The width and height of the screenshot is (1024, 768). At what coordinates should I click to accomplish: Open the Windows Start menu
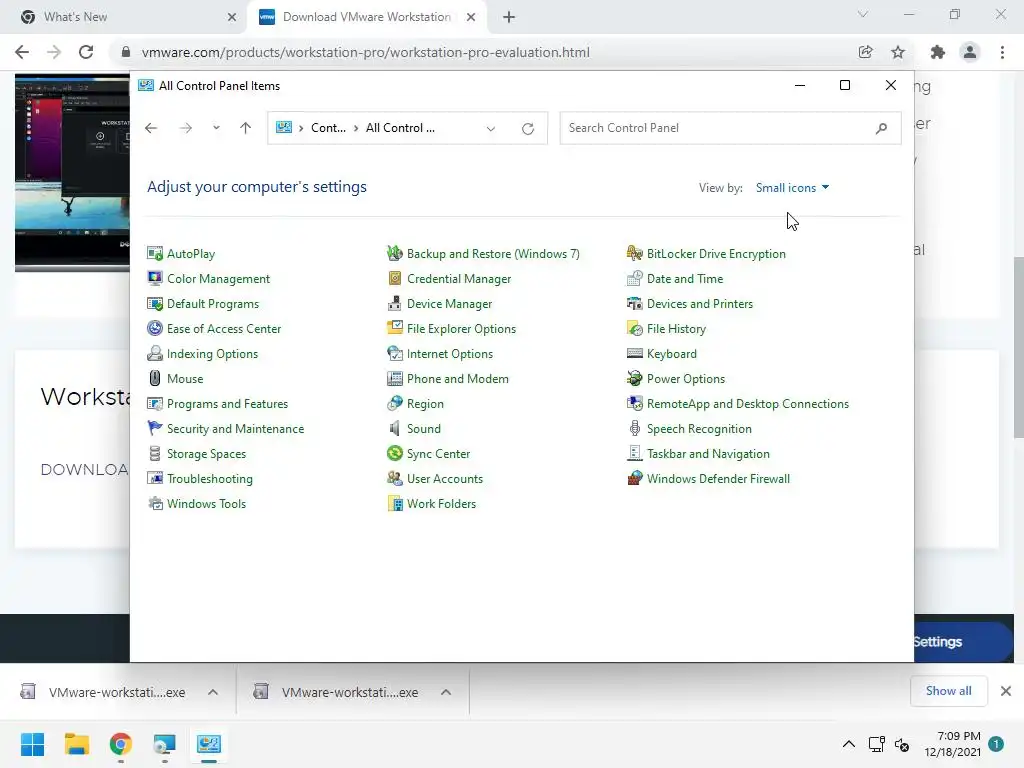[32, 744]
